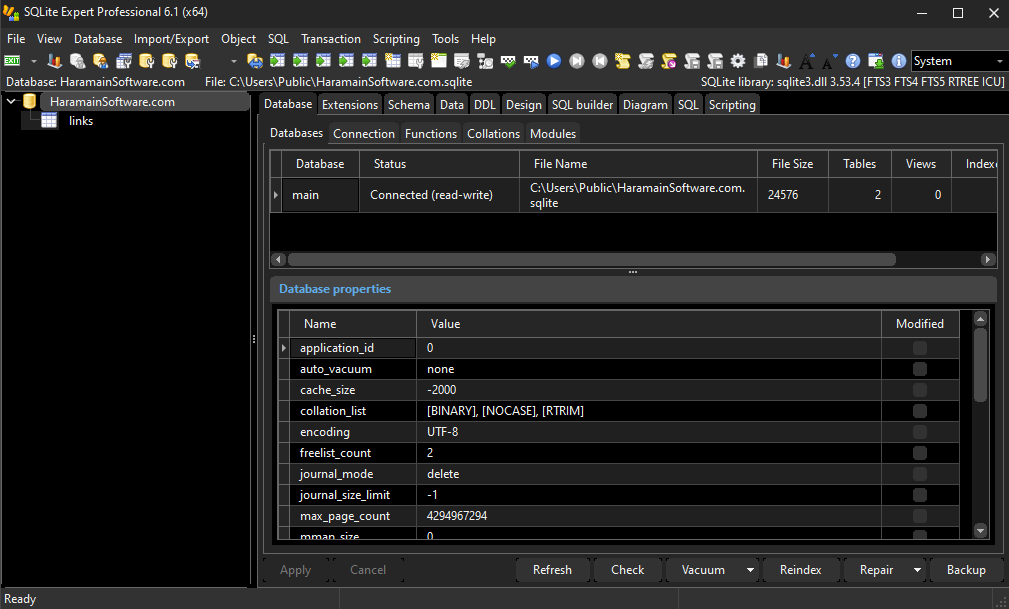Open the Repair button dropdown arrow
1009x609 pixels.
click(917, 570)
